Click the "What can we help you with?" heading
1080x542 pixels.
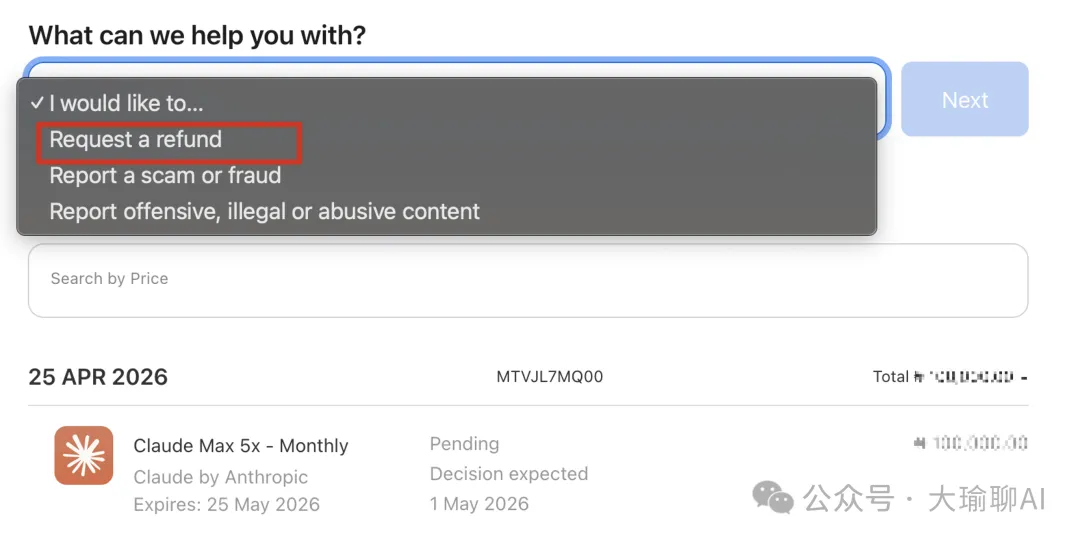(x=197, y=36)
